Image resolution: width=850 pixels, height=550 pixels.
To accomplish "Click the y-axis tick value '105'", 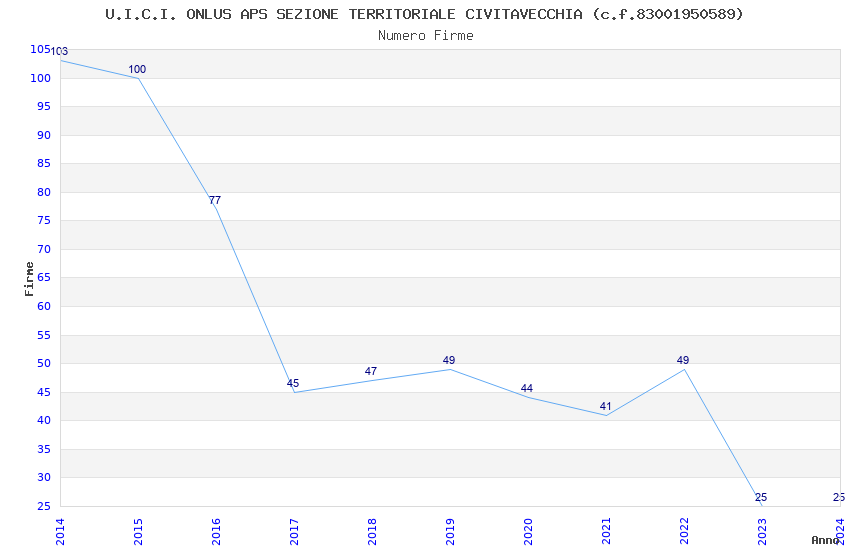I will click(40, 50).
